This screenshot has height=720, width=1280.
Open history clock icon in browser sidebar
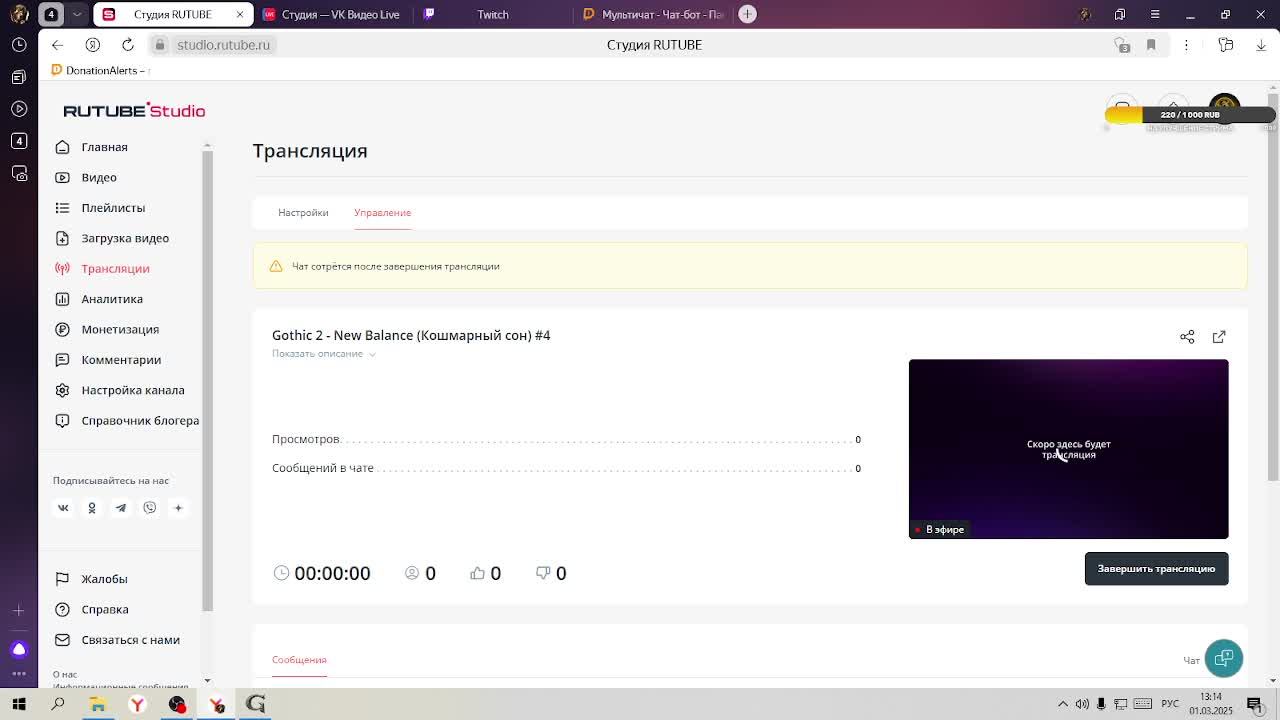[19, 45]
